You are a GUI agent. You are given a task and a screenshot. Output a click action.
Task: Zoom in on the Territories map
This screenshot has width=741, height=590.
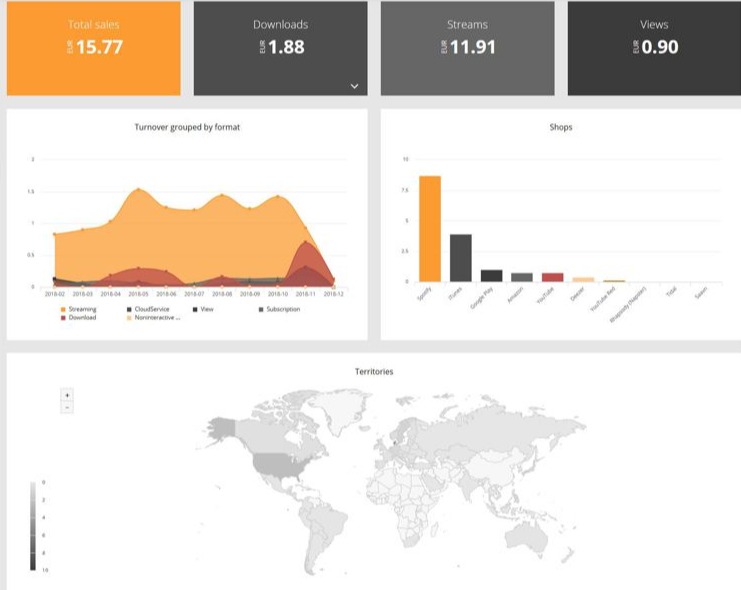coord(67,395)
